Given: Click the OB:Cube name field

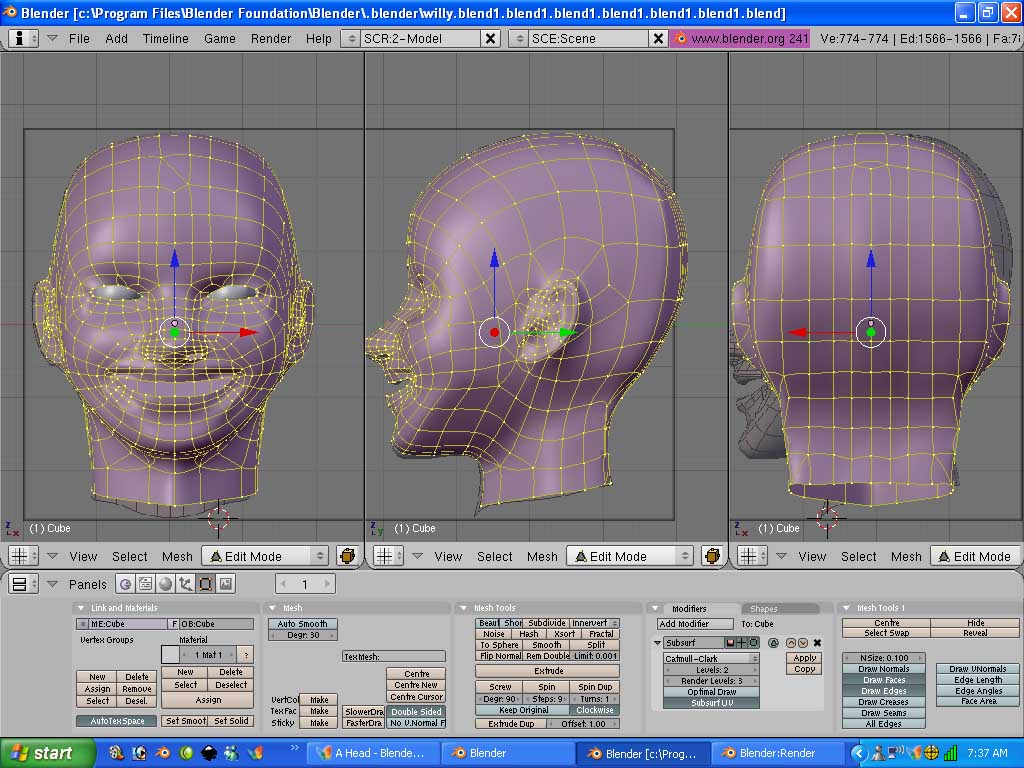Looking at the screenshot, I should [217, 624].
